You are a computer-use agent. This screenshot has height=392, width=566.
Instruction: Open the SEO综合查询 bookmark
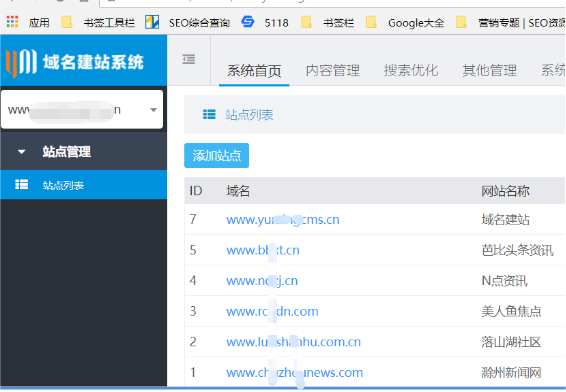[x=187, y=22]
